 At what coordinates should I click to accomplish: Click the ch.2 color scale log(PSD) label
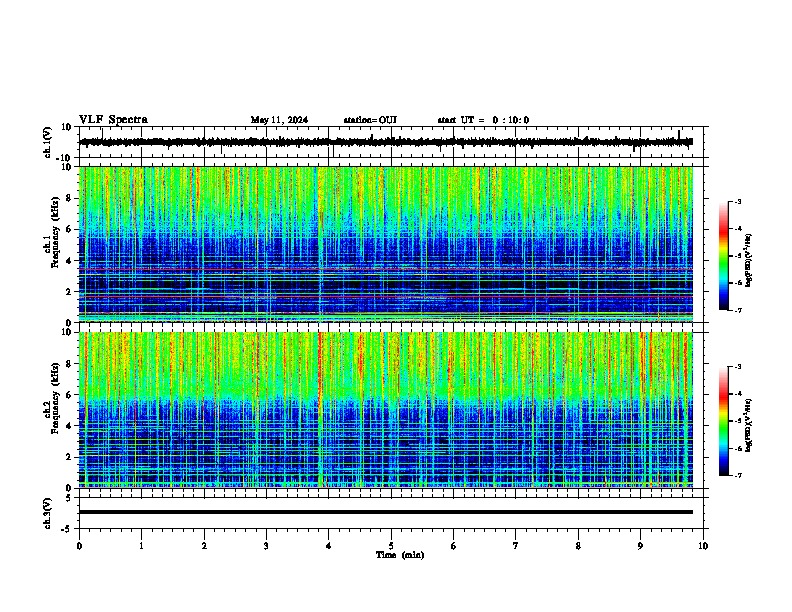click(x=749, y=426)
